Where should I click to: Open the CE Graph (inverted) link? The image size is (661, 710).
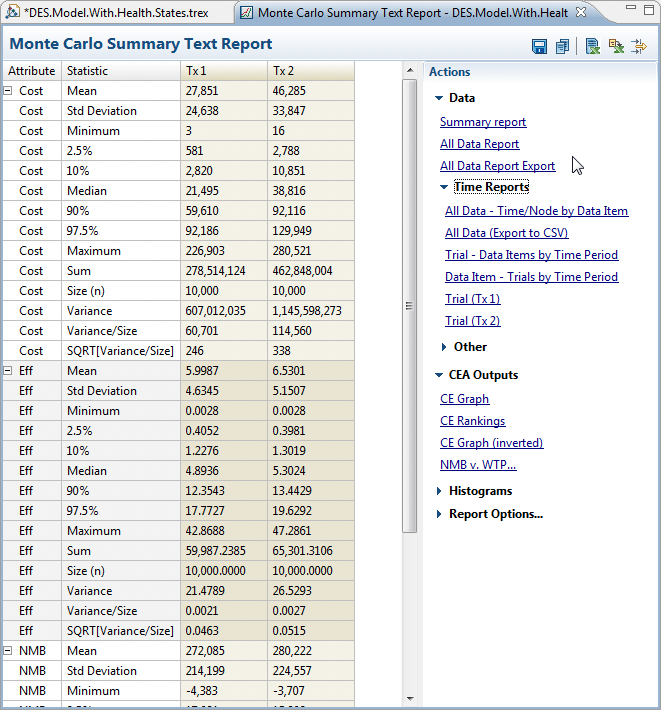(x=492, y=443)
